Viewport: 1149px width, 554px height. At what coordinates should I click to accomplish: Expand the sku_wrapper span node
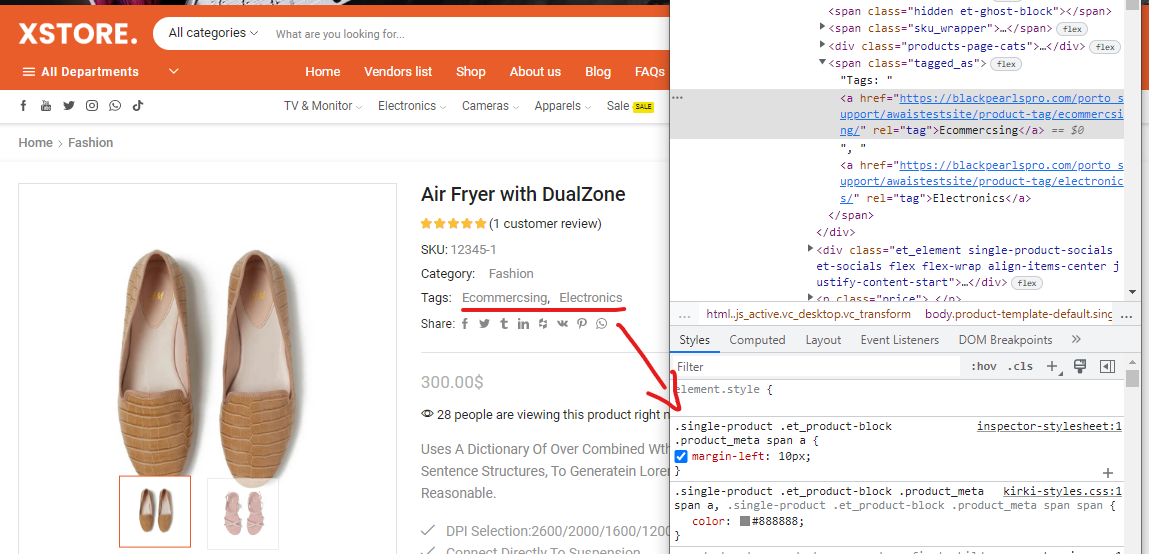pos(823,28)
